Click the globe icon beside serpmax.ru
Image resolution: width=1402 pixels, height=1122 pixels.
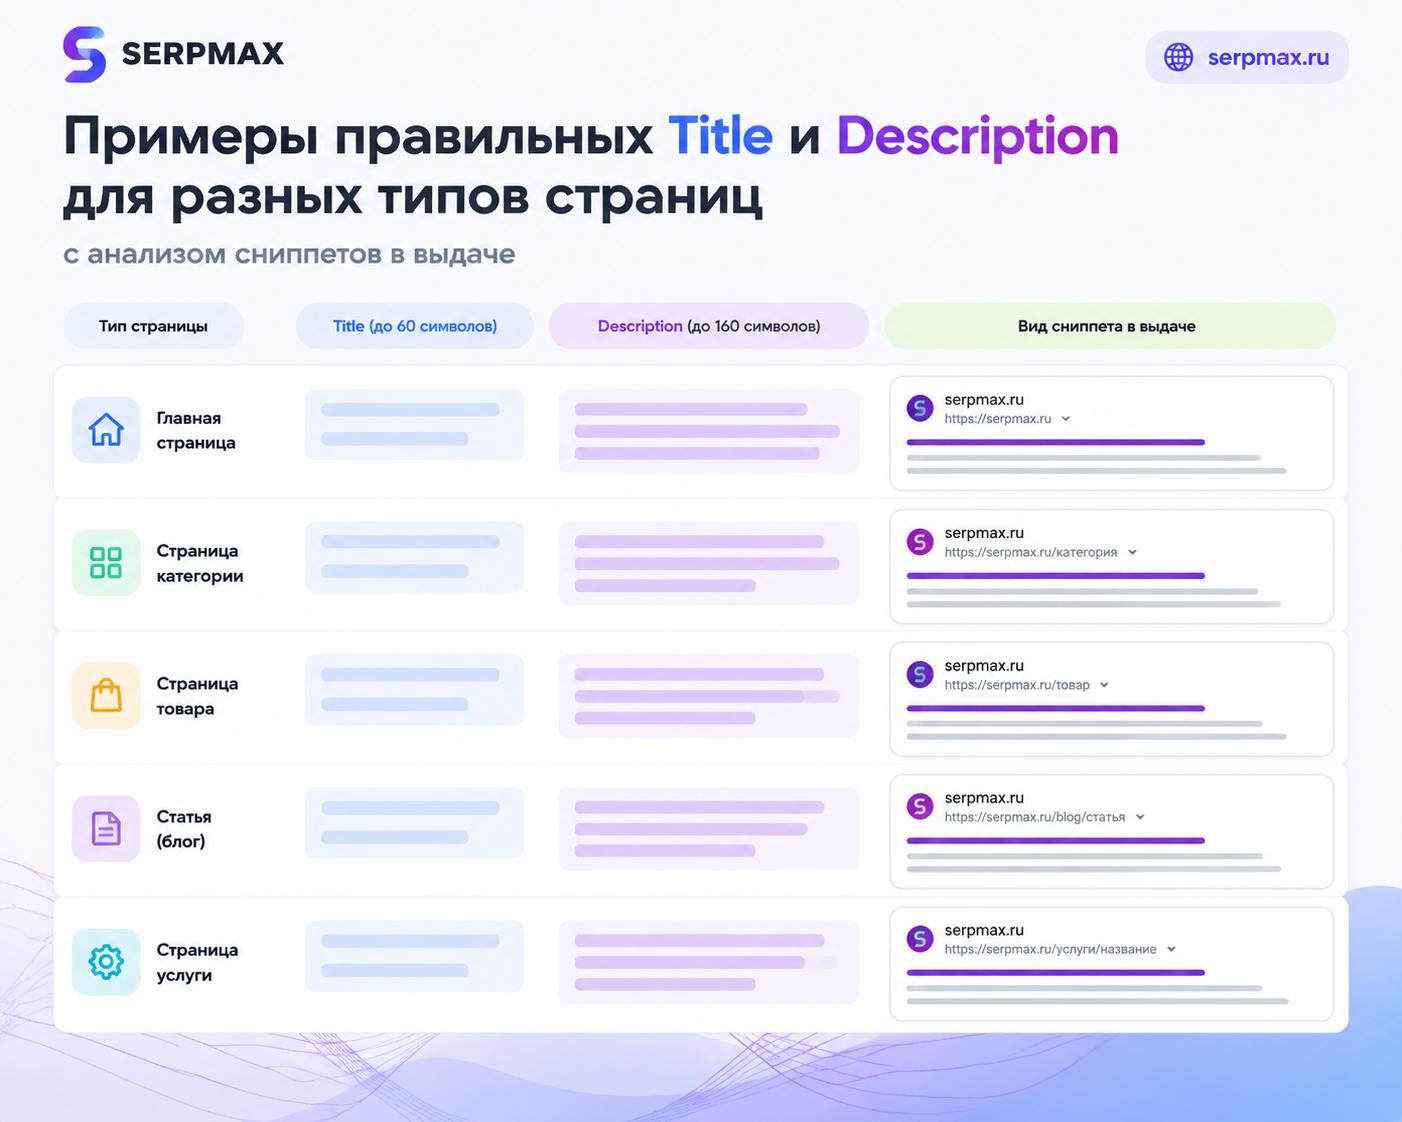pos(1179,57)
